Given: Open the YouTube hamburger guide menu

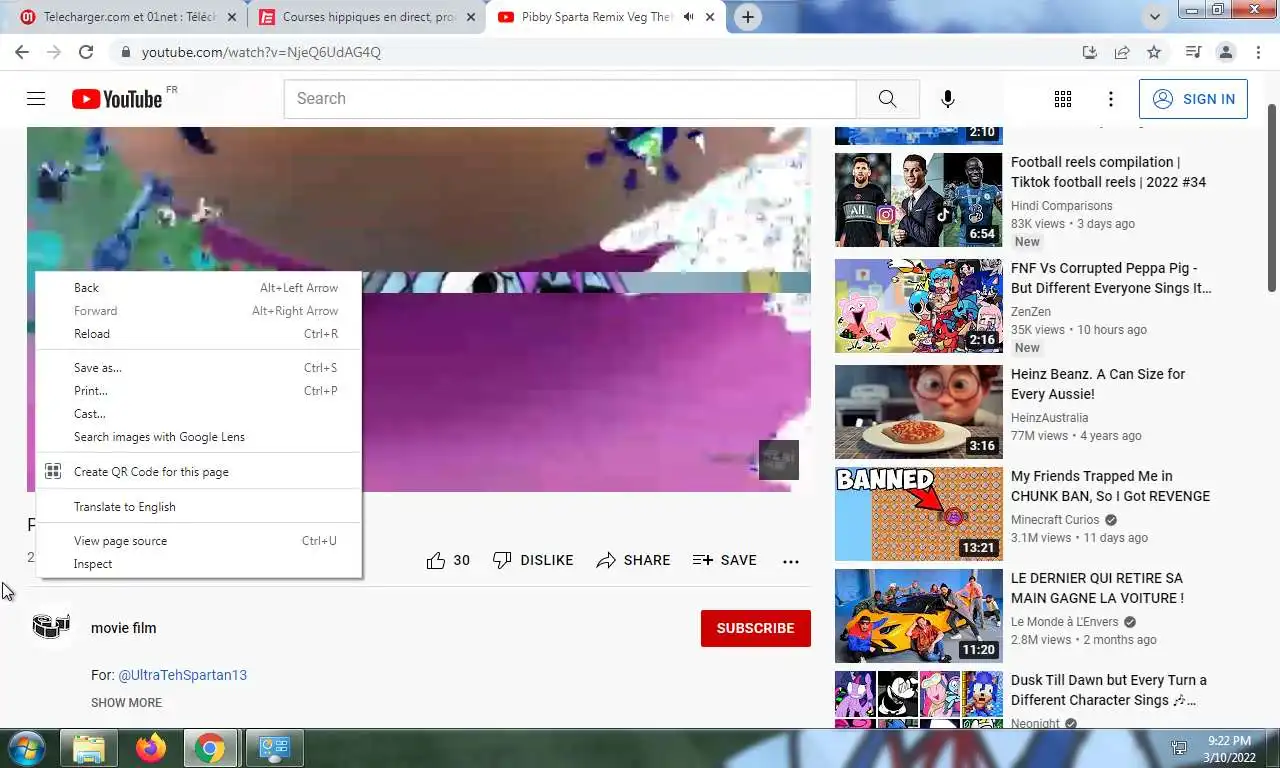Looking at the screenshot, I should [x=36, y=98].
